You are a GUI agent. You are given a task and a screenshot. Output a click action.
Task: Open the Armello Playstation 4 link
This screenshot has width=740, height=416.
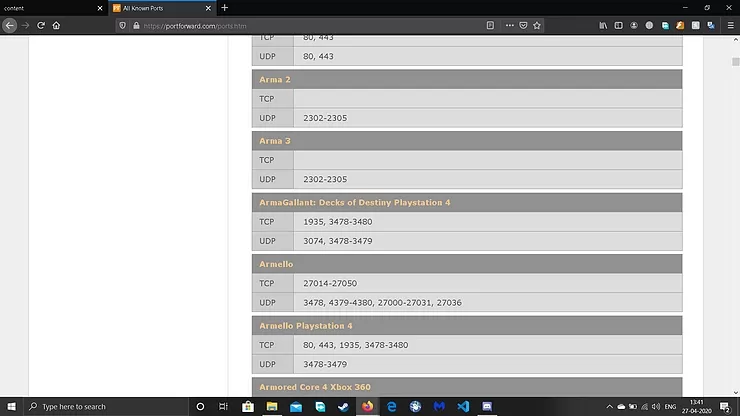click(305, 326)
